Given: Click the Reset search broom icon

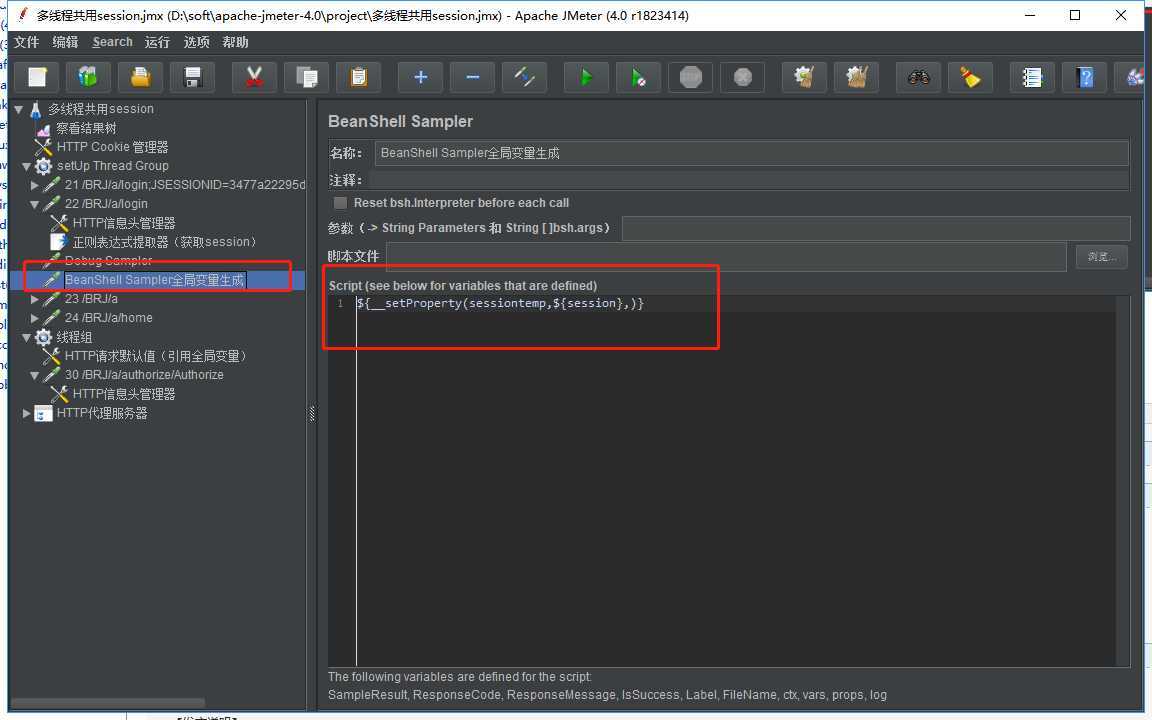Looking at the screenshot, I should [x=971, y=77].
